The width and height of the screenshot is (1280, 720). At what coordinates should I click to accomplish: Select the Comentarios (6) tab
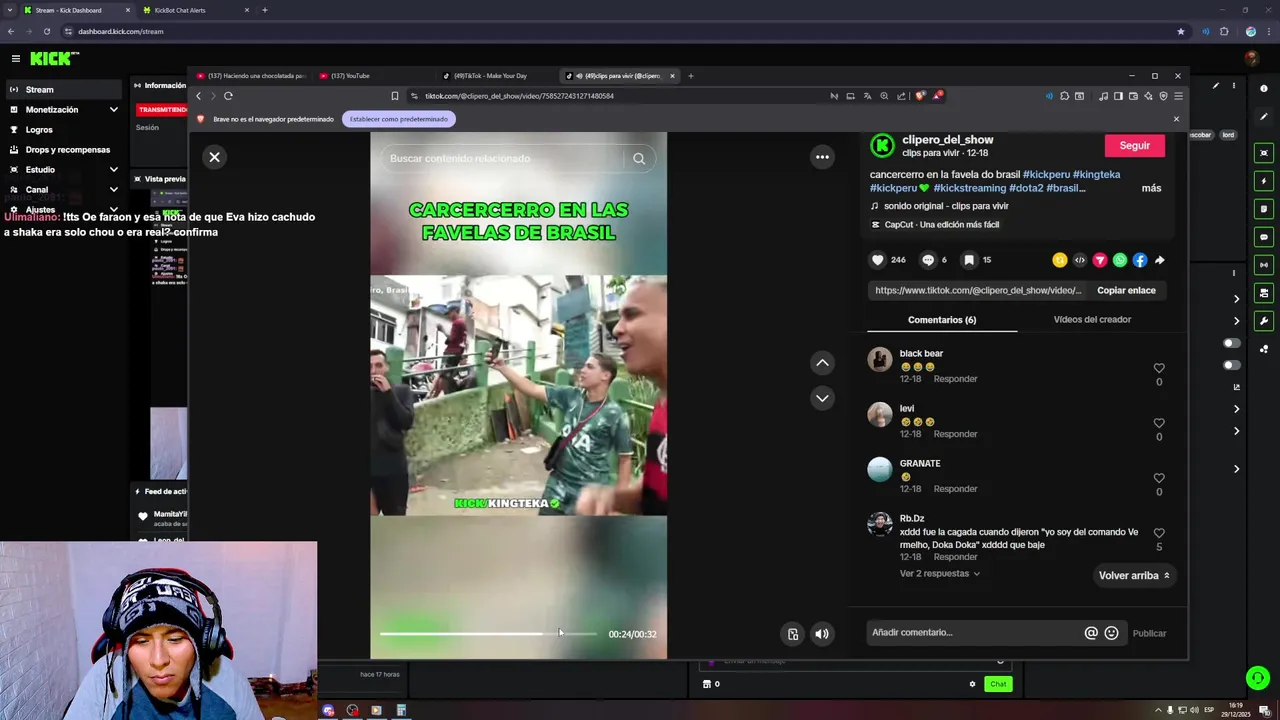tap(942, 320)
